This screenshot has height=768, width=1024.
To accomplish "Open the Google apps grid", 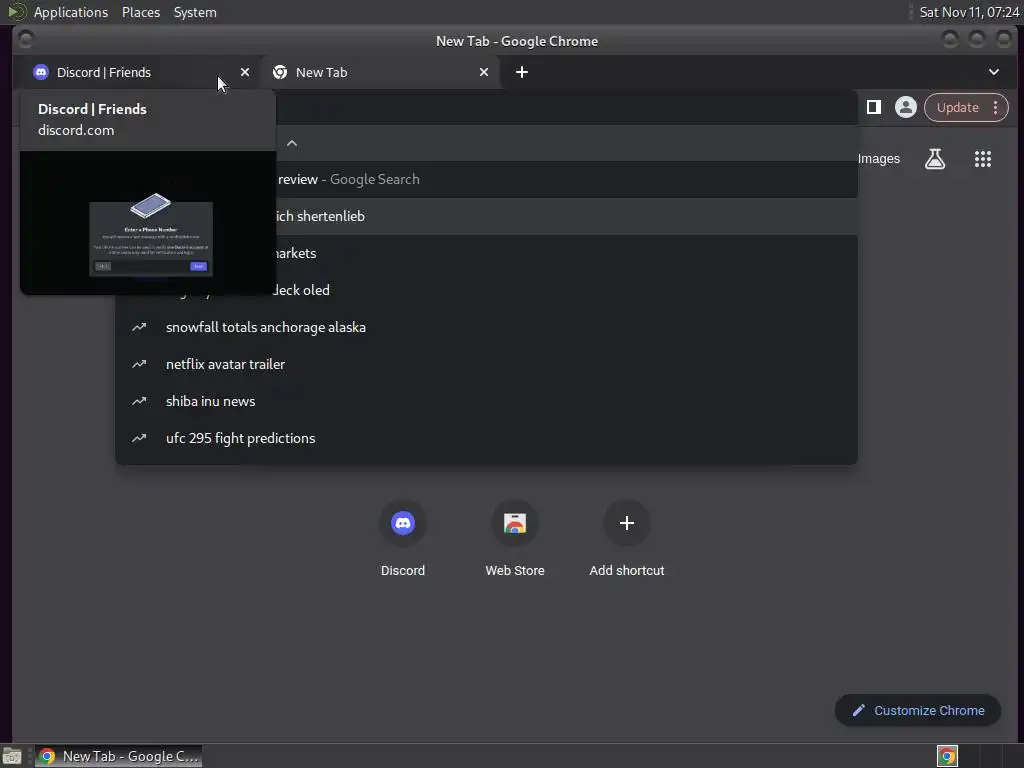I will (x=983, y=159).
